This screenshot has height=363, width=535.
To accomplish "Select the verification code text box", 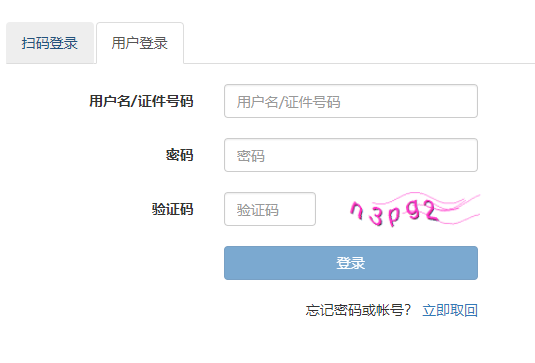I will tap(270, 209).
